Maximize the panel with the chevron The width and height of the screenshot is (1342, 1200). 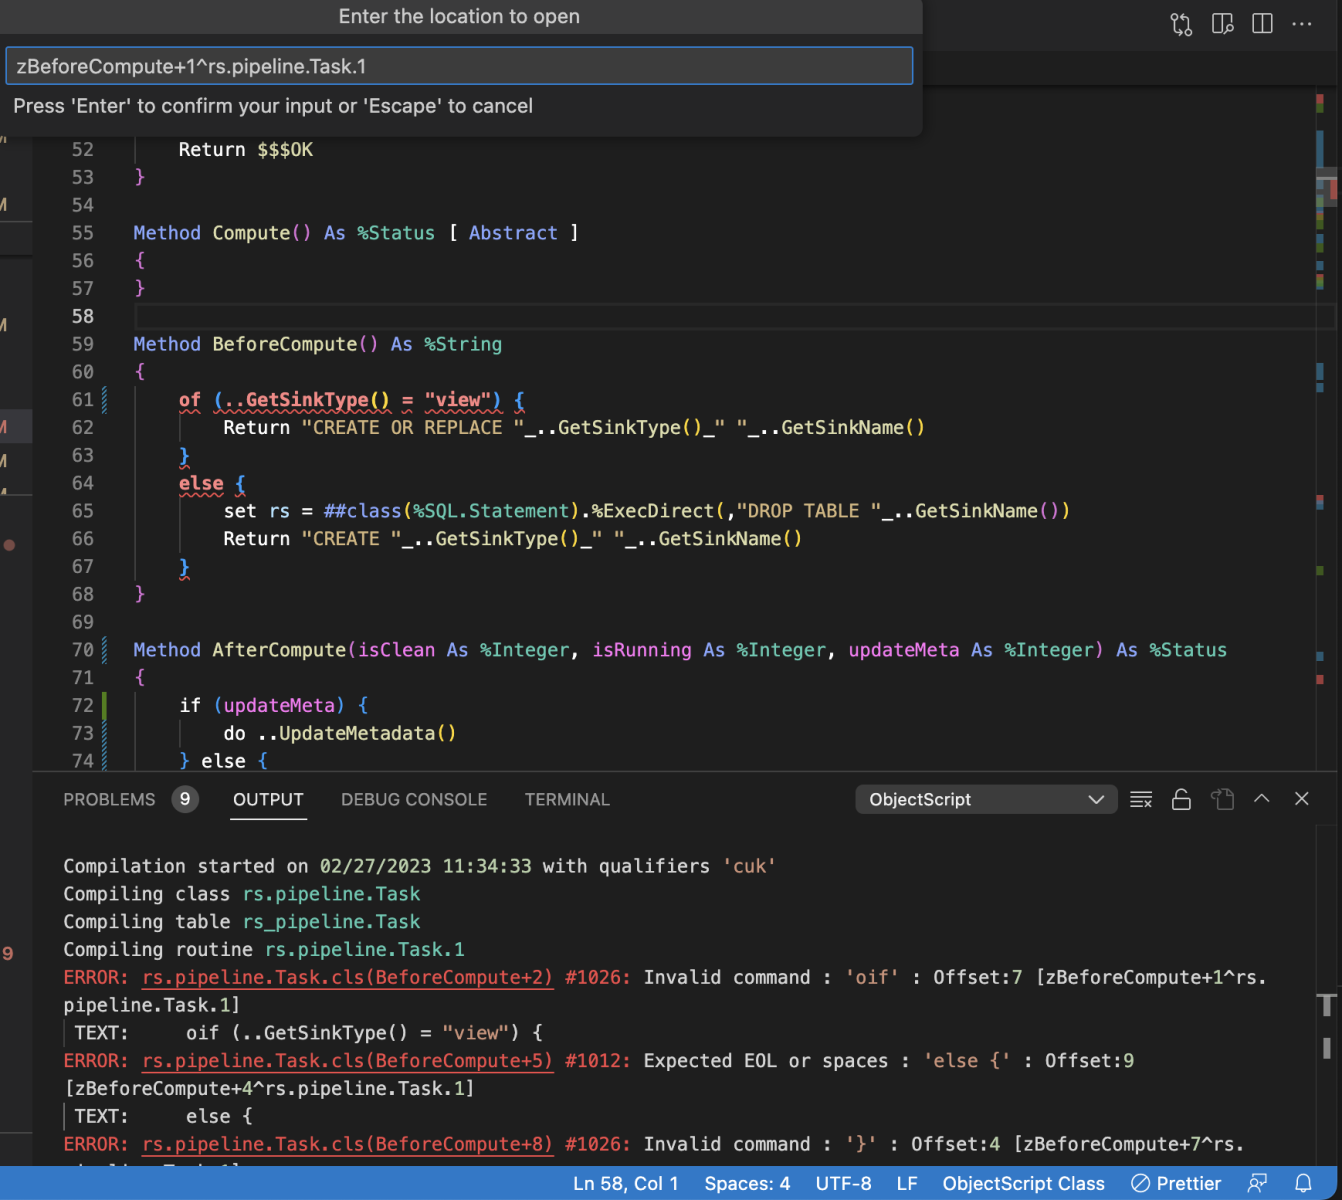(1262, 799)
